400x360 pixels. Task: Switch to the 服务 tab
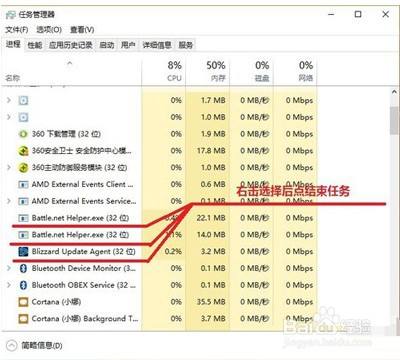point(186,45)
